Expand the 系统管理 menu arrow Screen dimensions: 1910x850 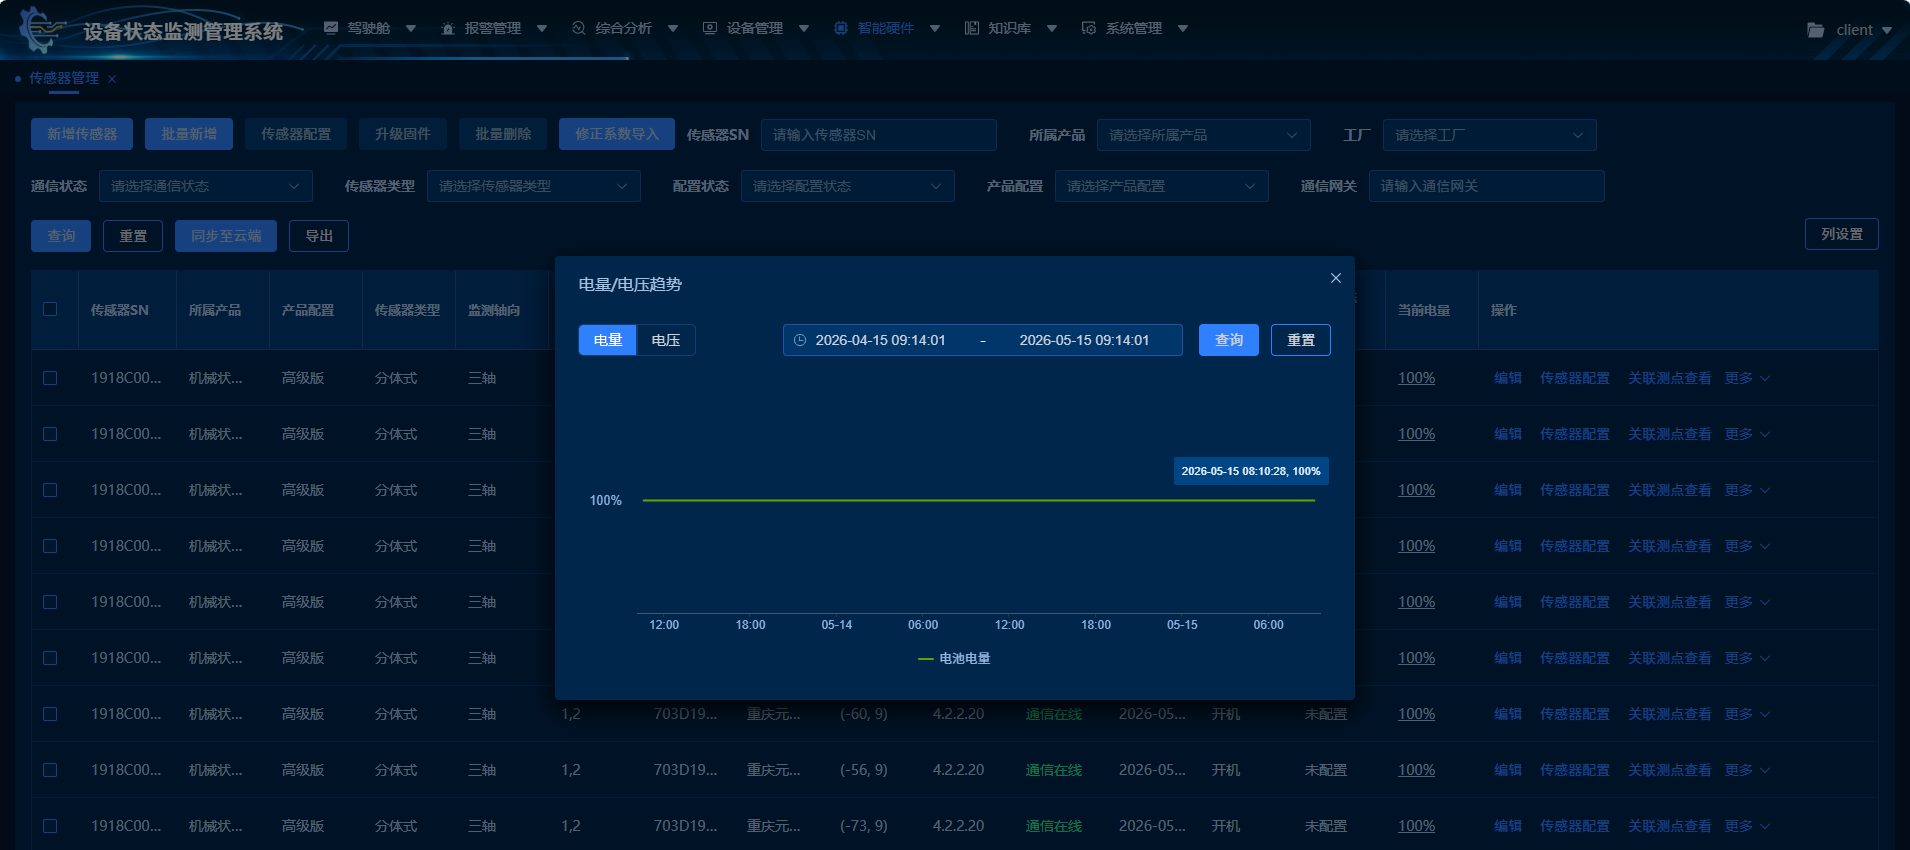point(1183,28)
